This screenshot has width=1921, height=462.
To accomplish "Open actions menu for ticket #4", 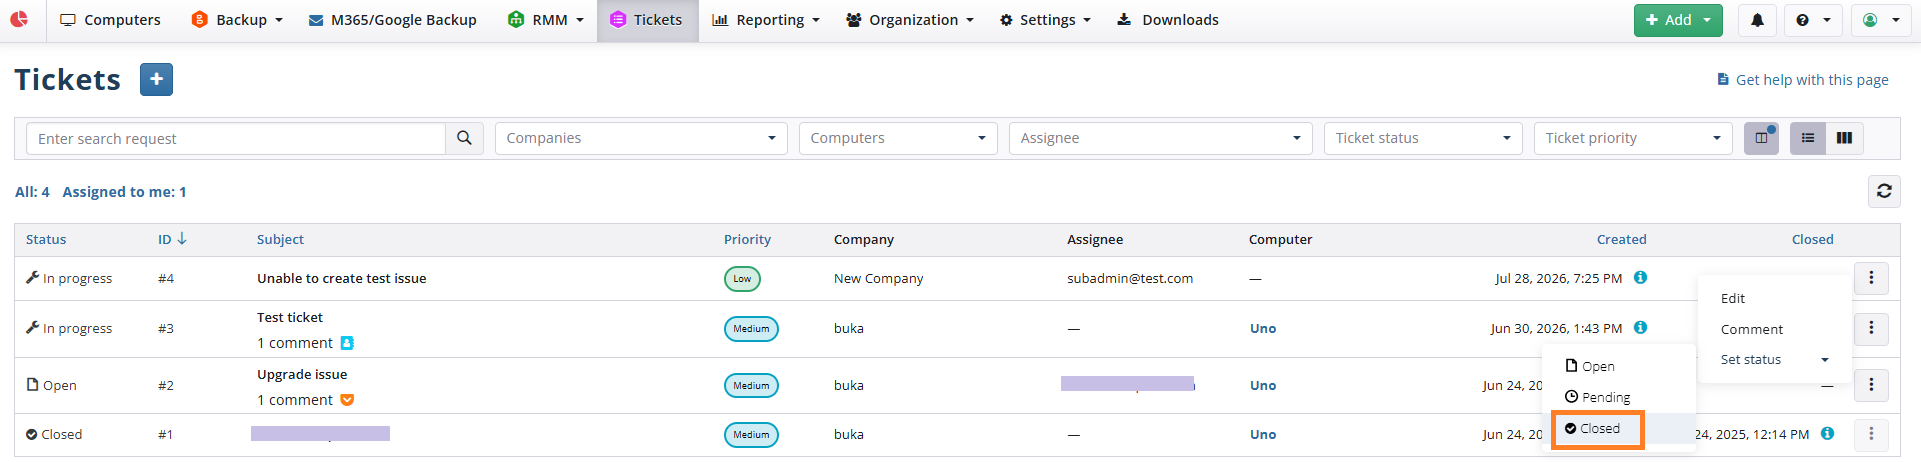I will coord(1871,279).
